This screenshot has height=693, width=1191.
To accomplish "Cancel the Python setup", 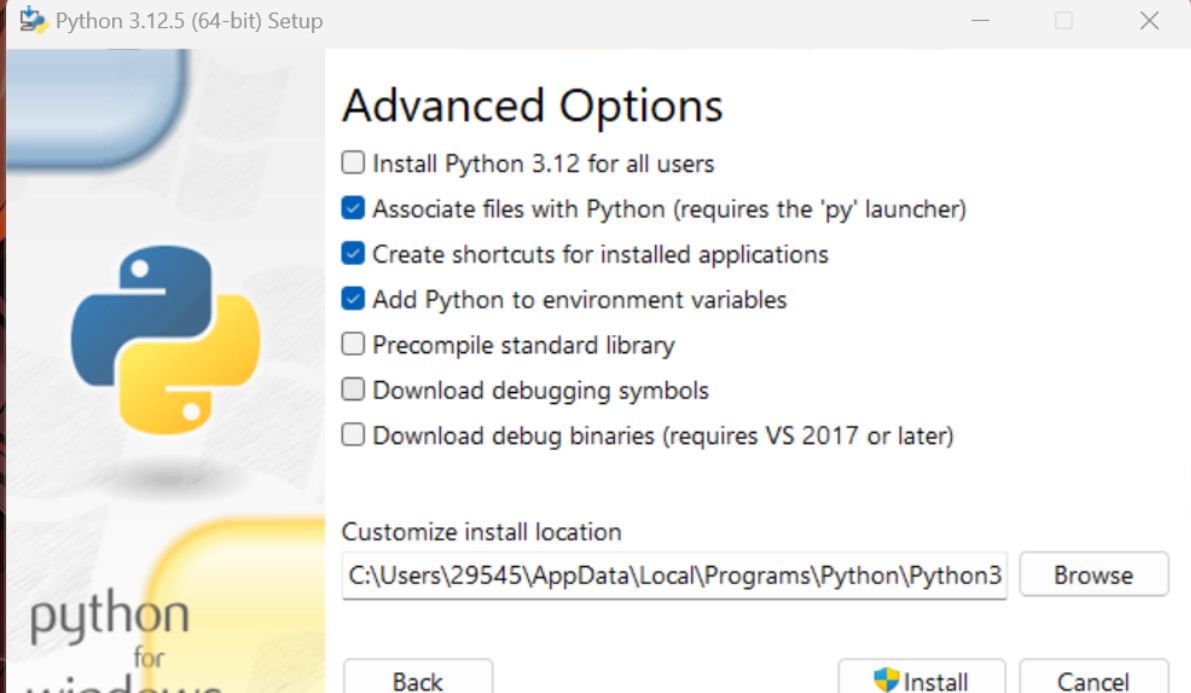I will (x=1093, y=678).
